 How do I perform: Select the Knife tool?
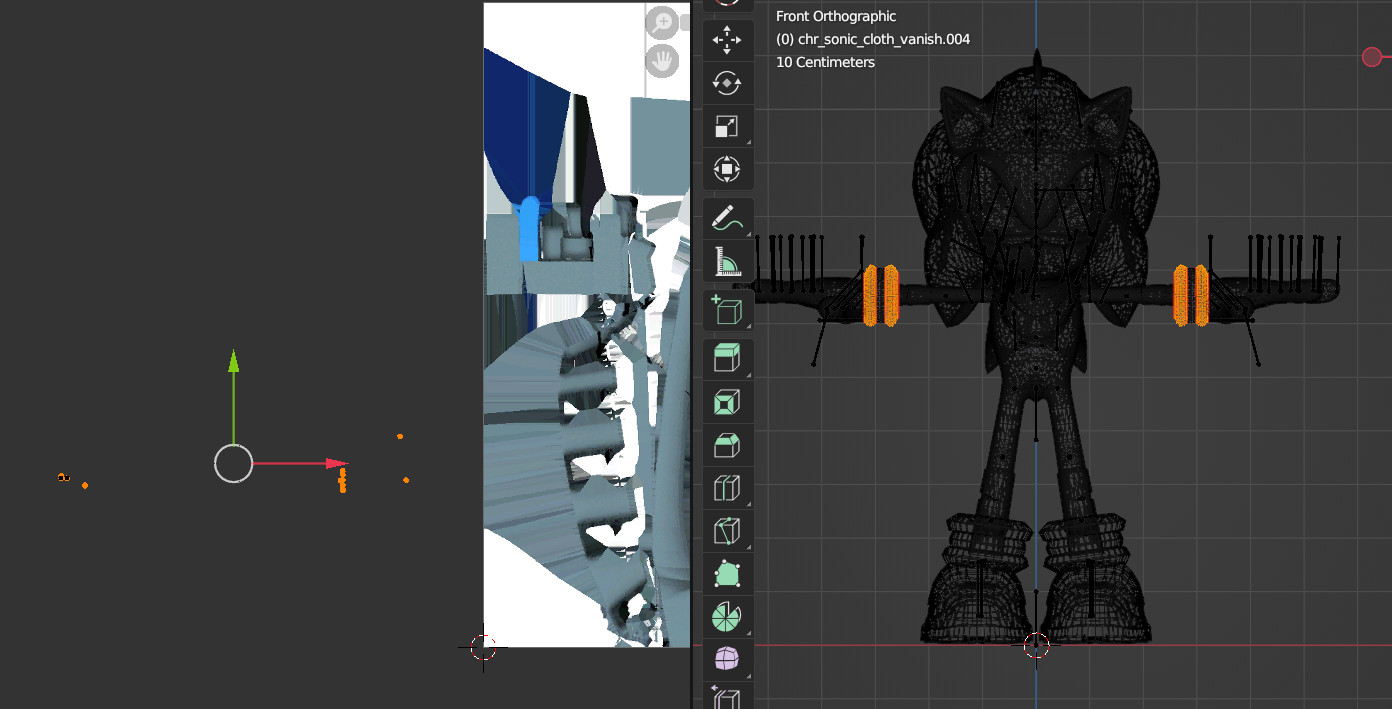(727, 530)
